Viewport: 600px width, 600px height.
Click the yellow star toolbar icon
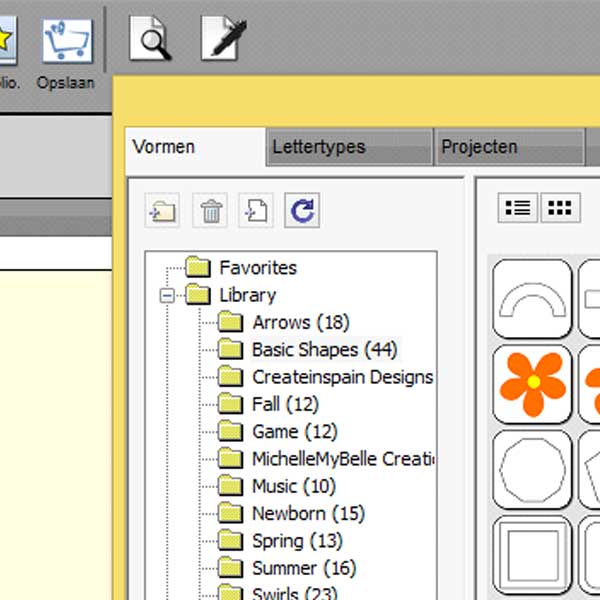tap(6, 40)
